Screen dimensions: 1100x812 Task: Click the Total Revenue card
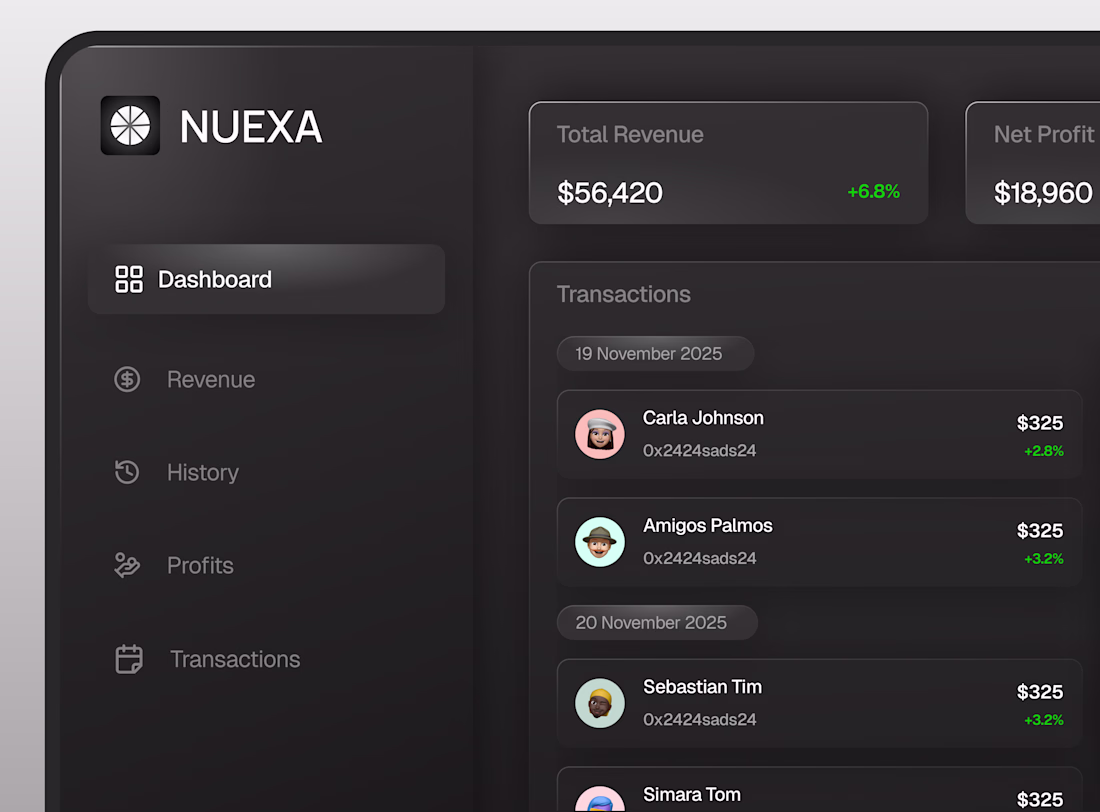pyautogui.click(x=728, y=163)
